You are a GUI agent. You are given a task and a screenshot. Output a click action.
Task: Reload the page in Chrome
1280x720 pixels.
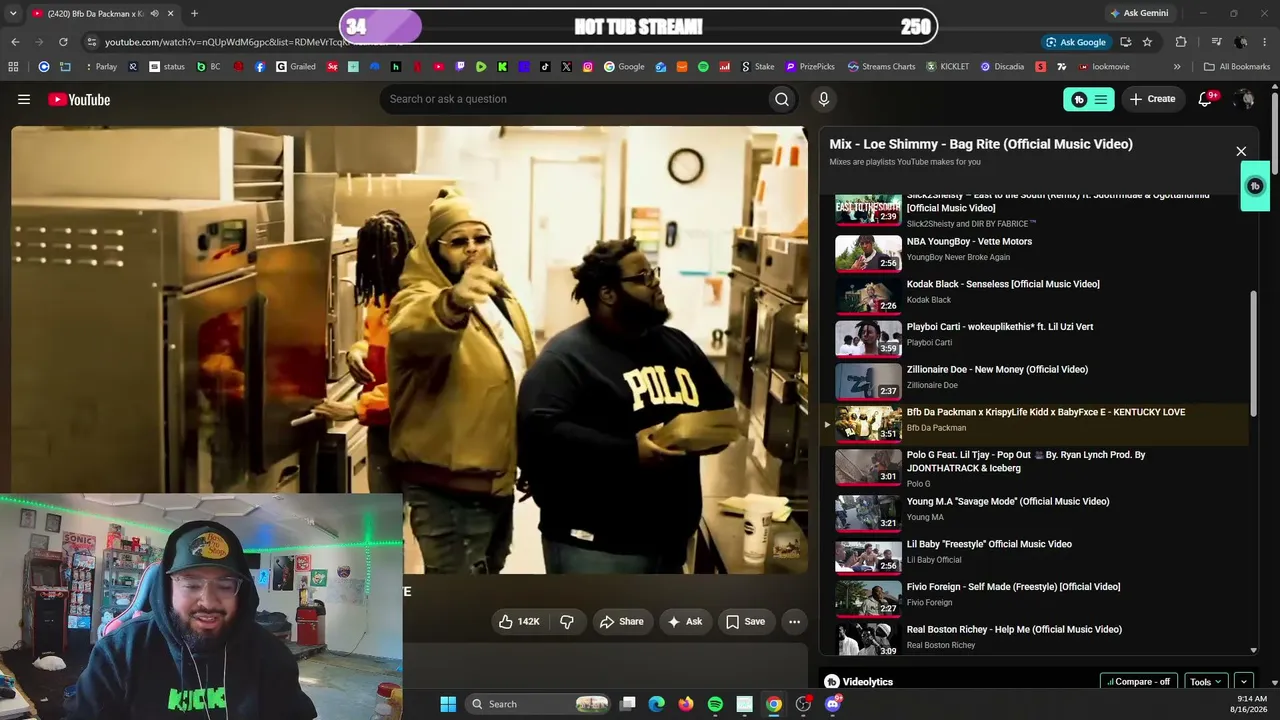tap(63, 42)
